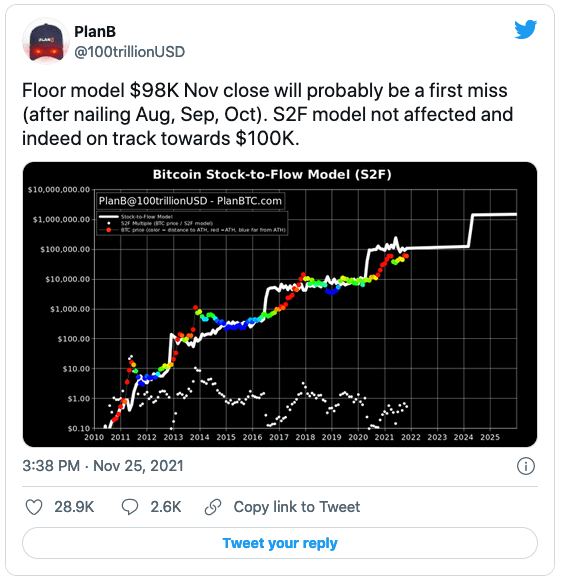Open the Stock-to-Flow chart image
This screenshot has height=582, width=561.
coord(280,304)
